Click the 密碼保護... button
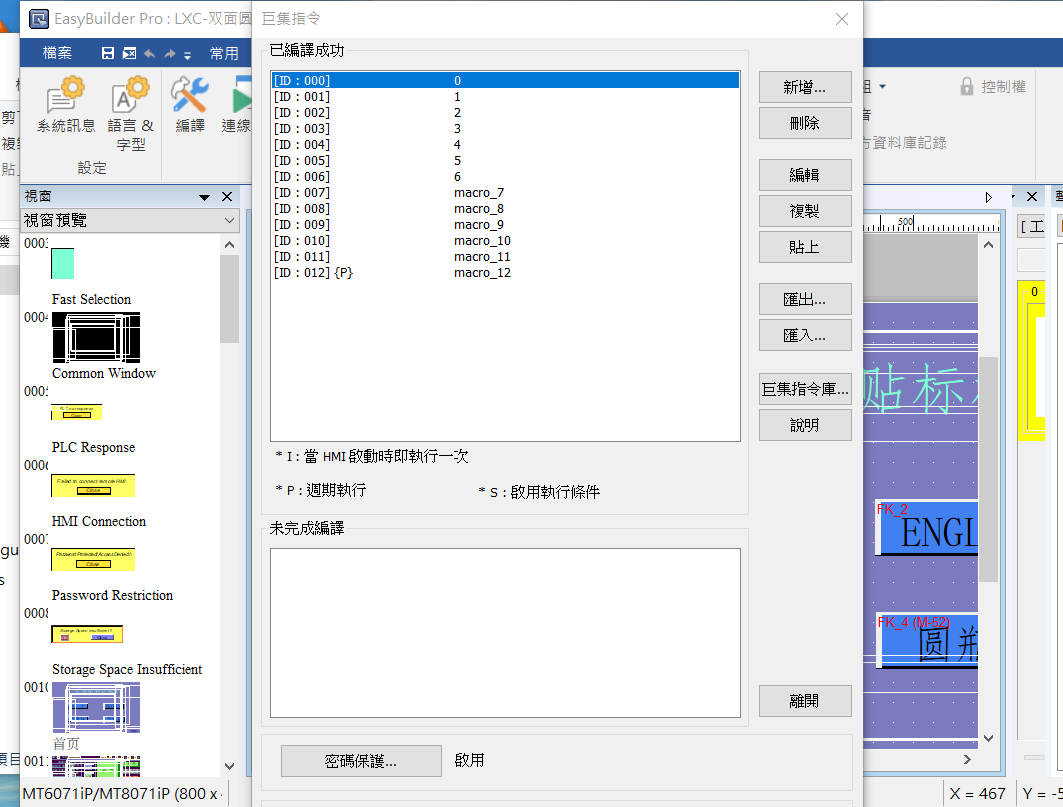 click(x=361, y=761)
